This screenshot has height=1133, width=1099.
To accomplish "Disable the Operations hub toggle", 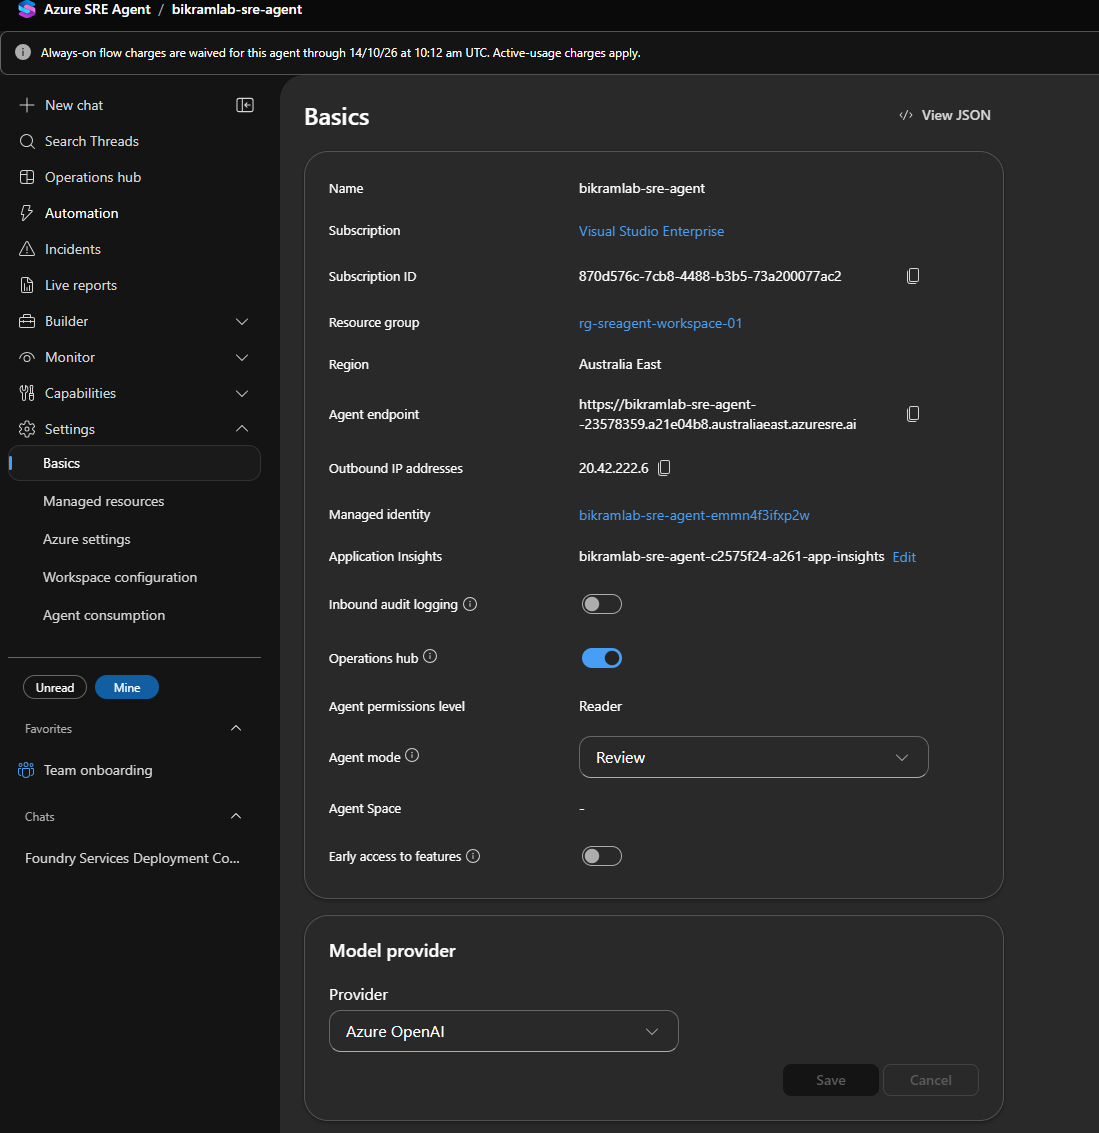I will pos(602,658).
